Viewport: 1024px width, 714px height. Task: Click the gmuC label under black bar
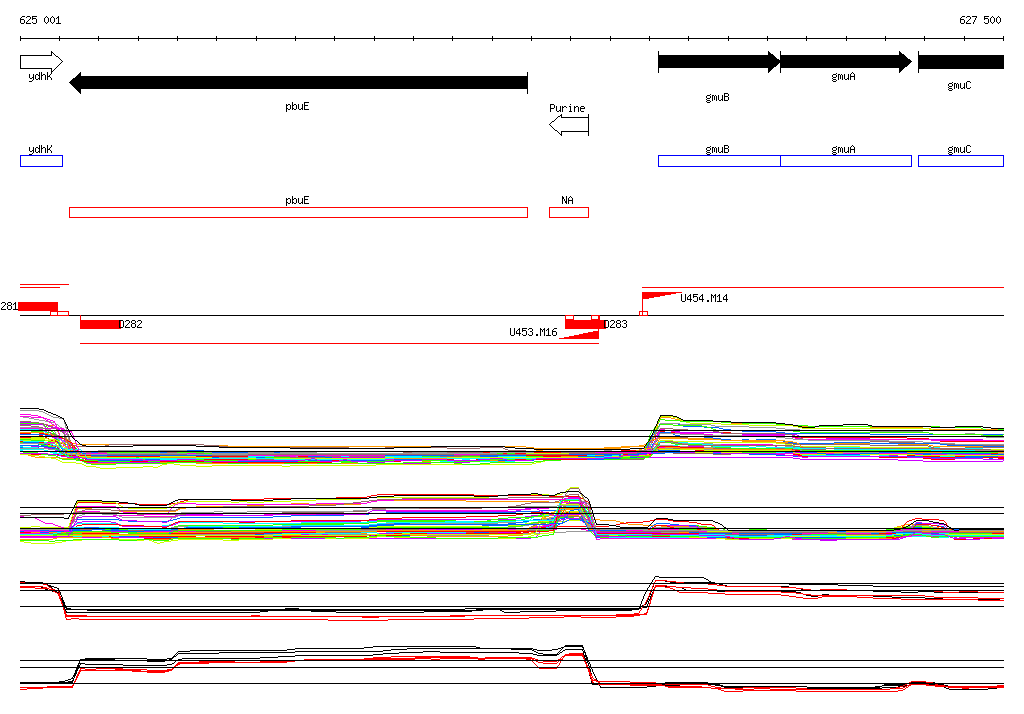coord(959,86)
